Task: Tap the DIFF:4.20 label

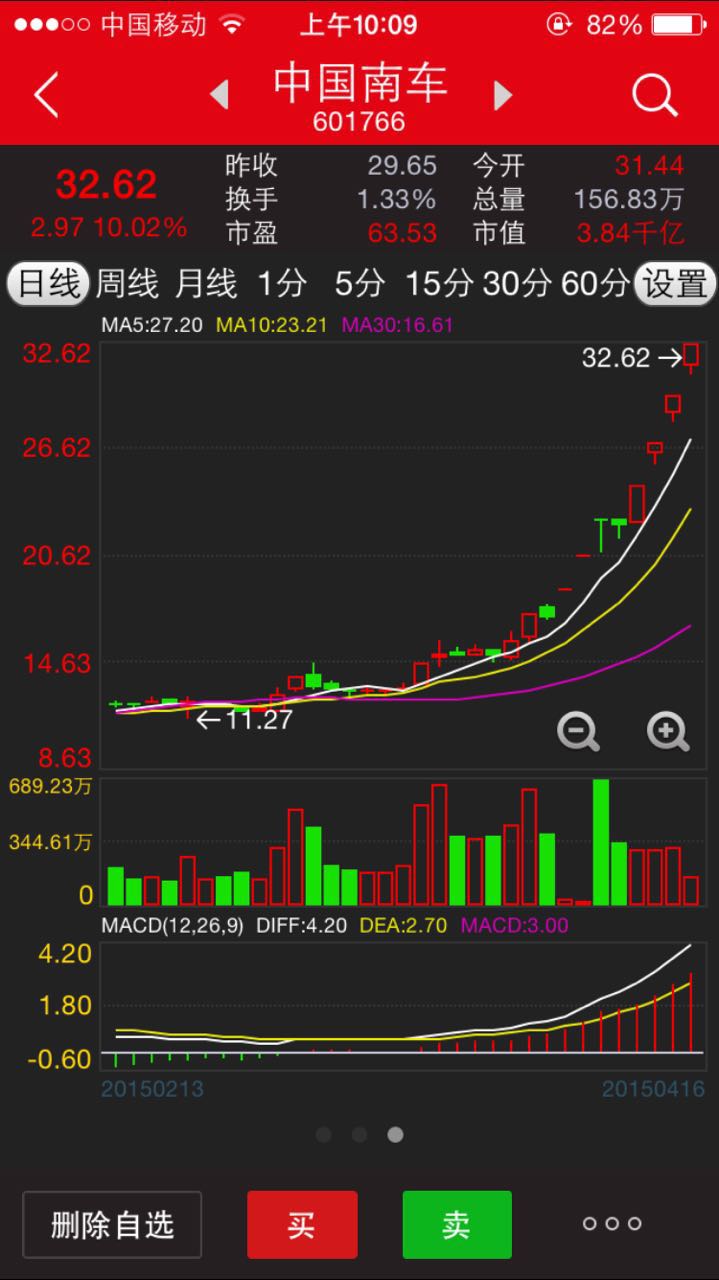Action: (301, 925)
